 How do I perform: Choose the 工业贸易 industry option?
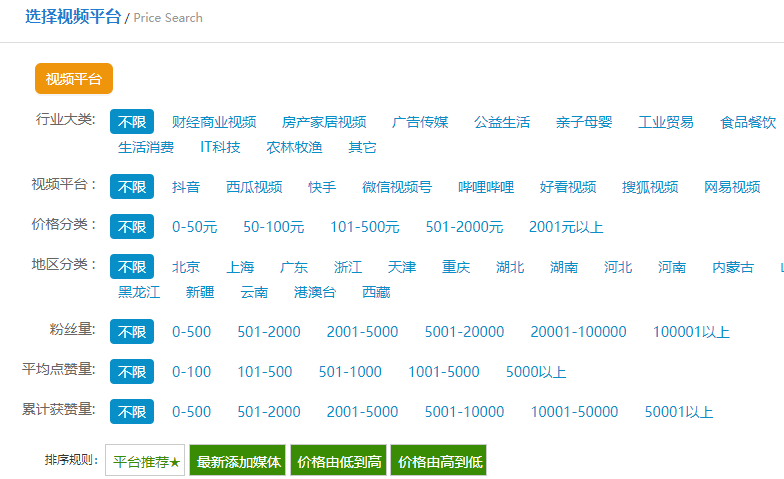coord(666,122)
